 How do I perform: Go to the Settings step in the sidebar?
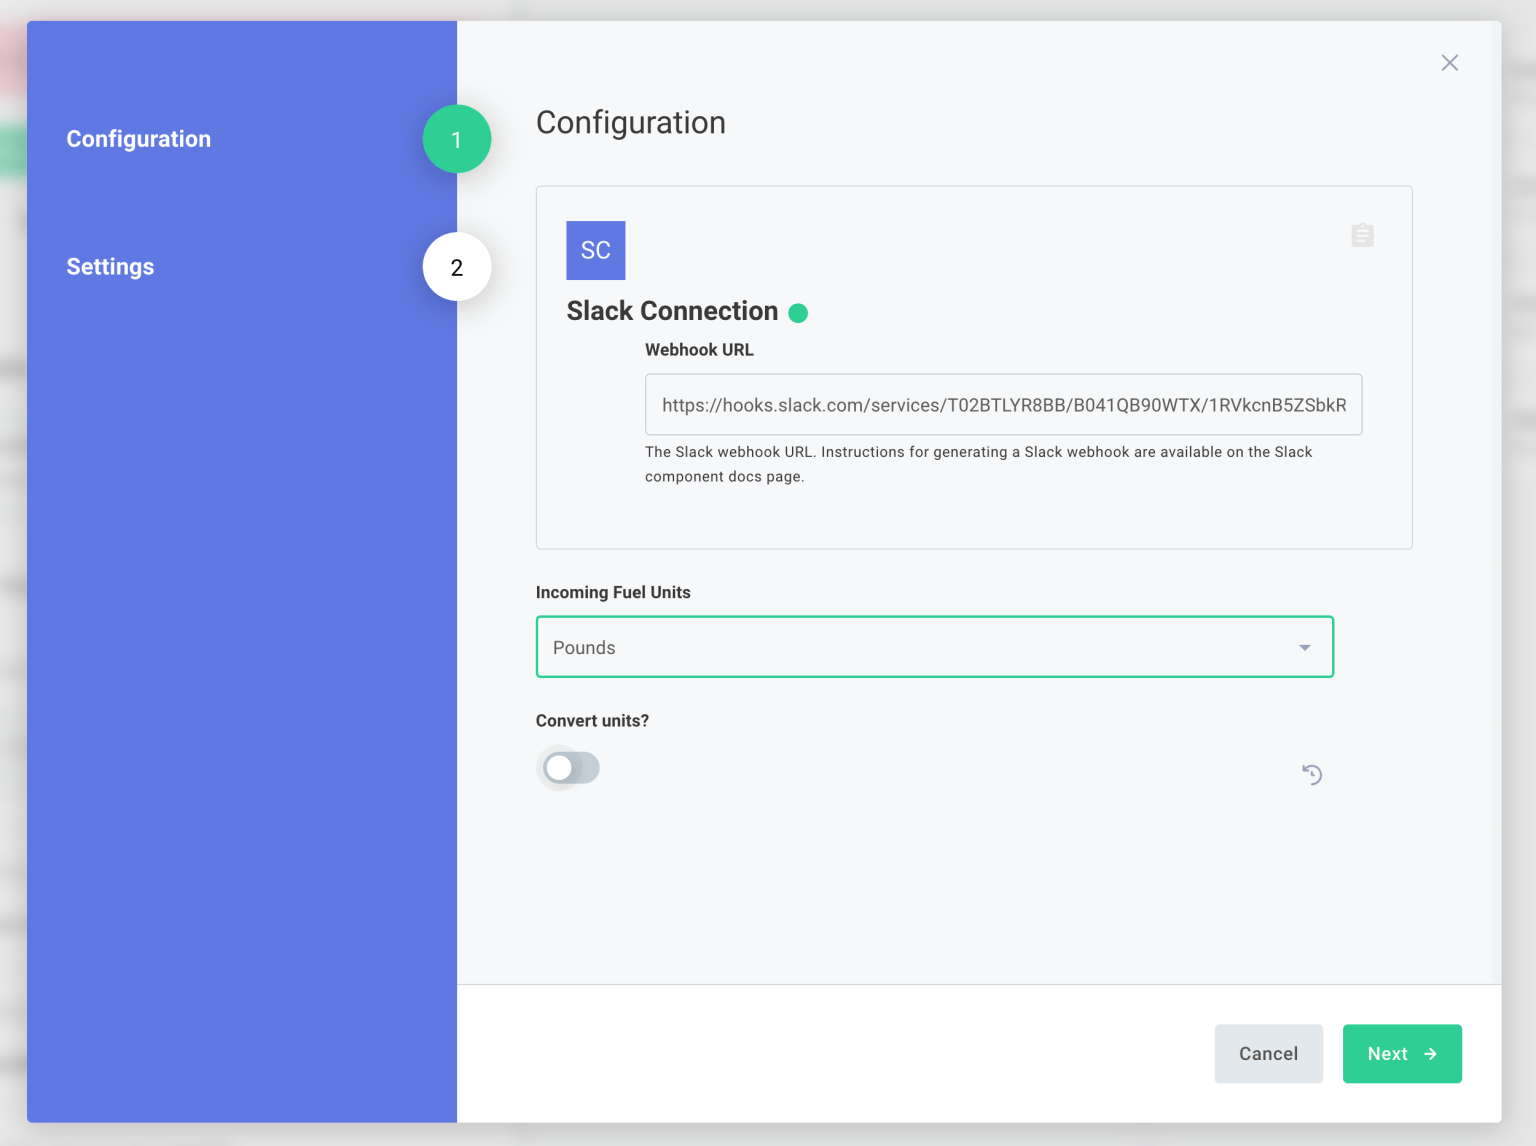click(x=110, y=267)
